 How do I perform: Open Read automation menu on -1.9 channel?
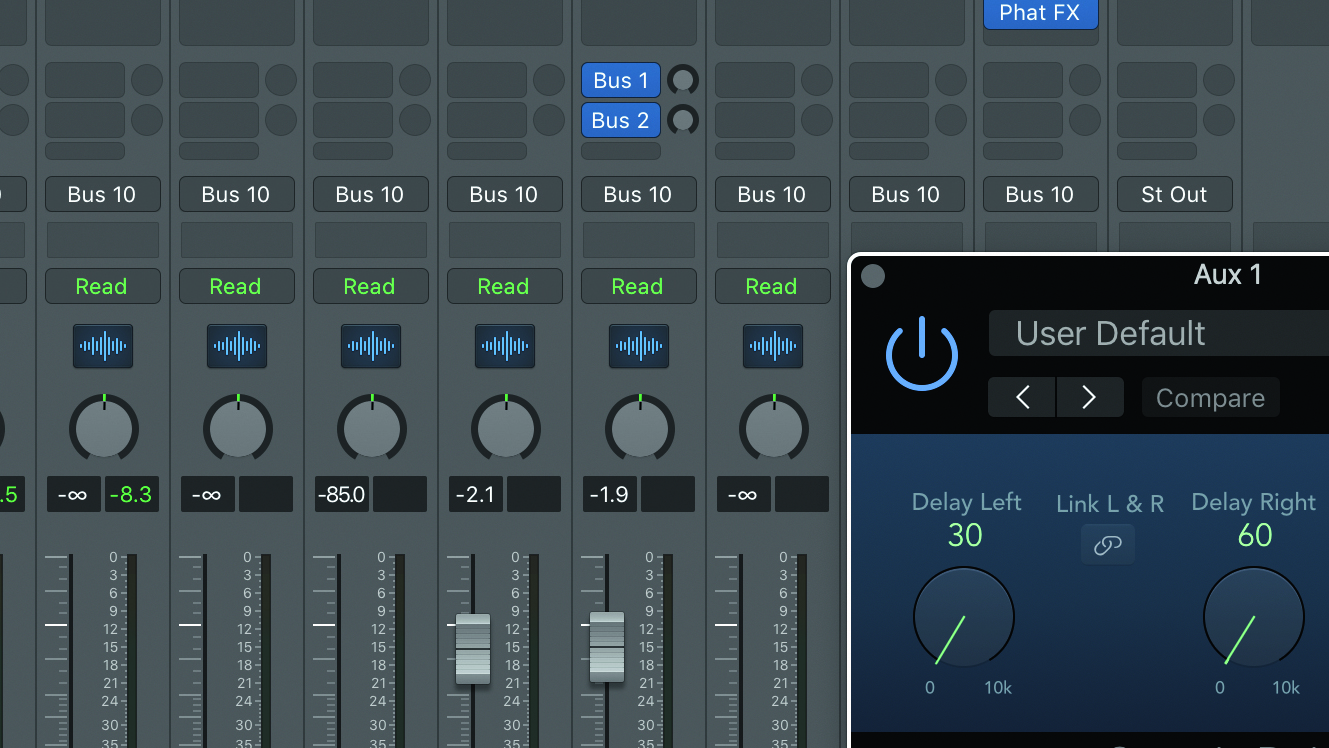coord(638,286)
